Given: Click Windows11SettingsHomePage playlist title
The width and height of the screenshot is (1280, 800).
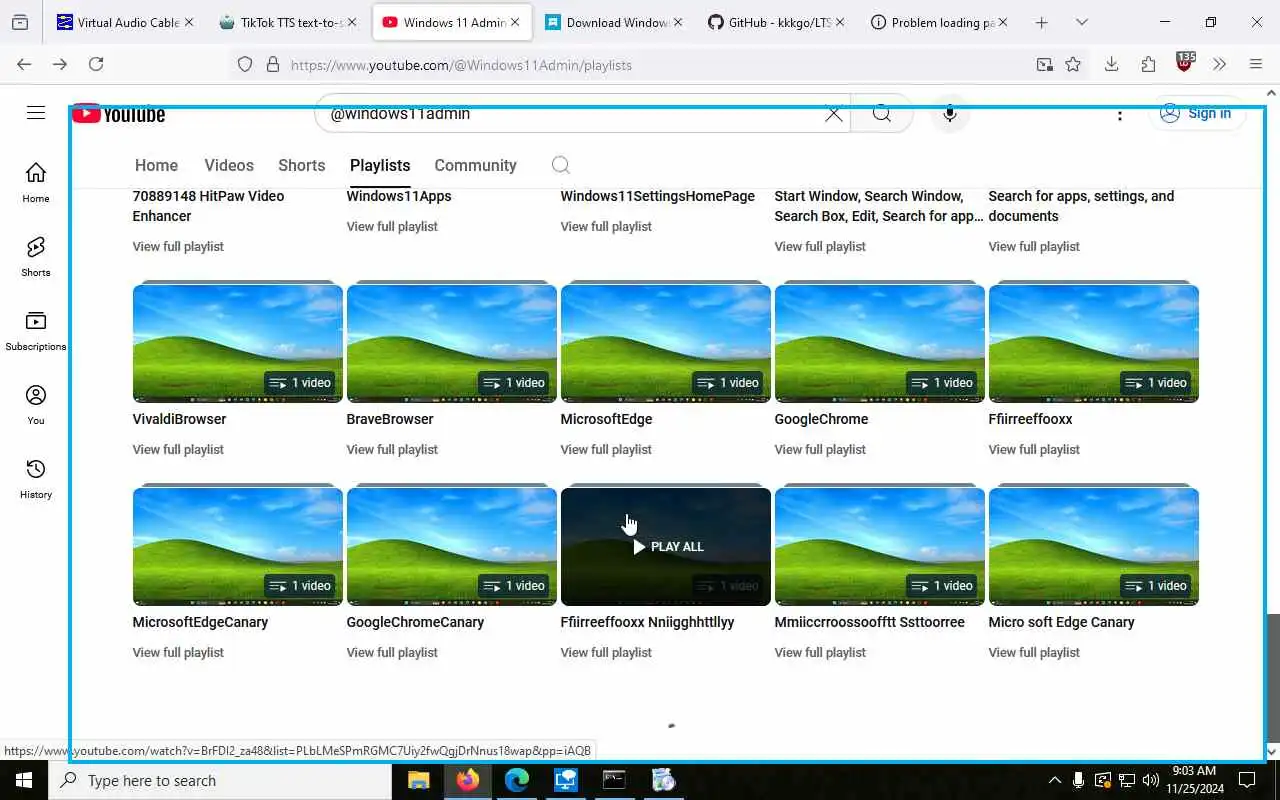Looking at the screenshot, I should [x=657, y=196].
